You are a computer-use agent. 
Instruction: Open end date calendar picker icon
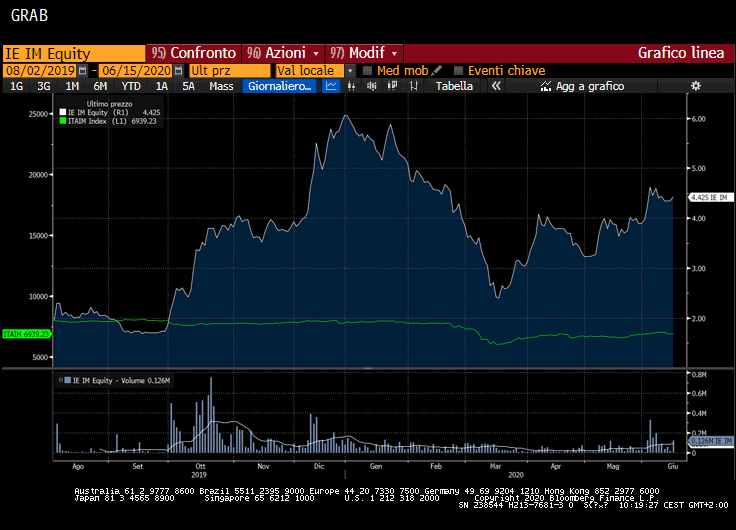pos(178,70)
